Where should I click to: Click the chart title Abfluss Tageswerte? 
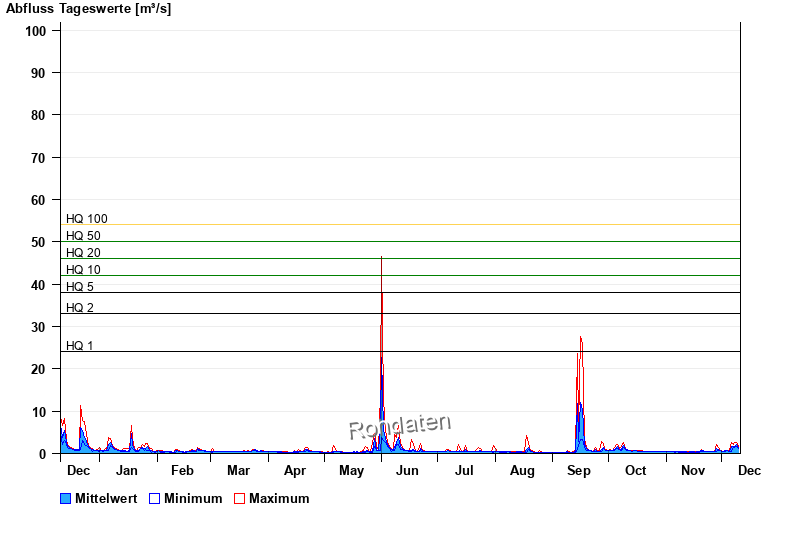(88, 9)
